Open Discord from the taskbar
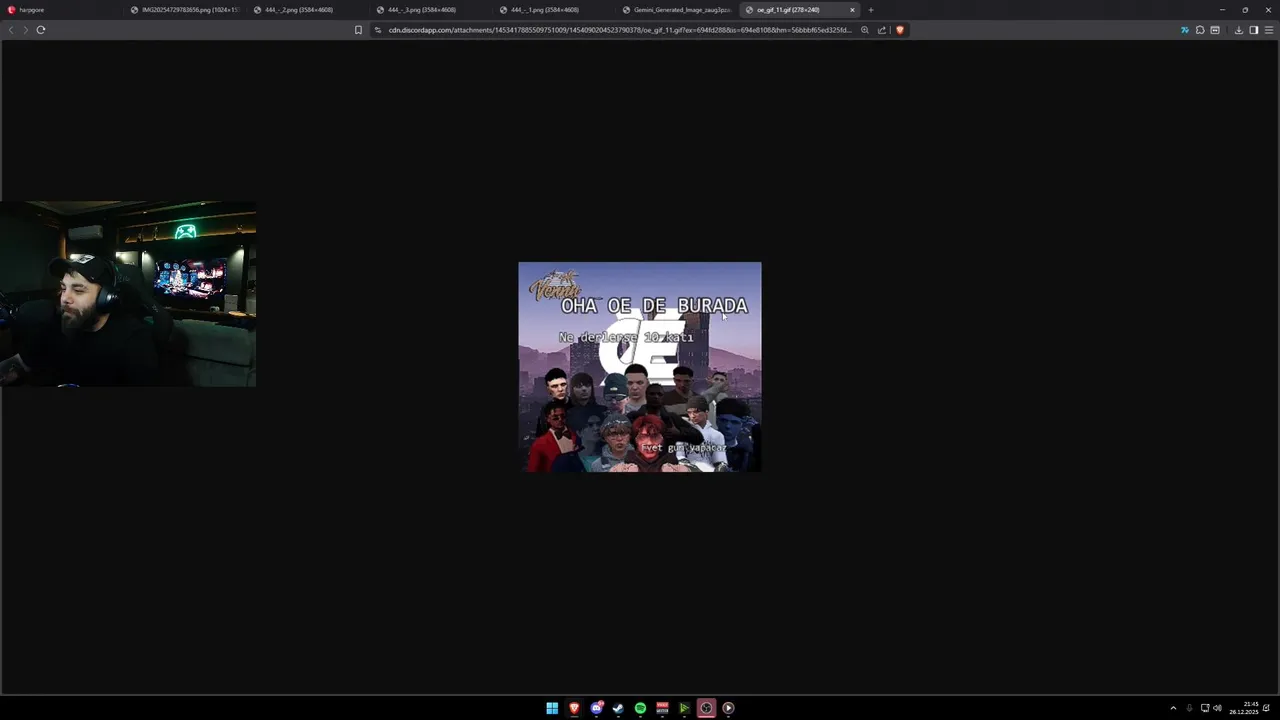The image size is (1280, 720). (596, 708)
